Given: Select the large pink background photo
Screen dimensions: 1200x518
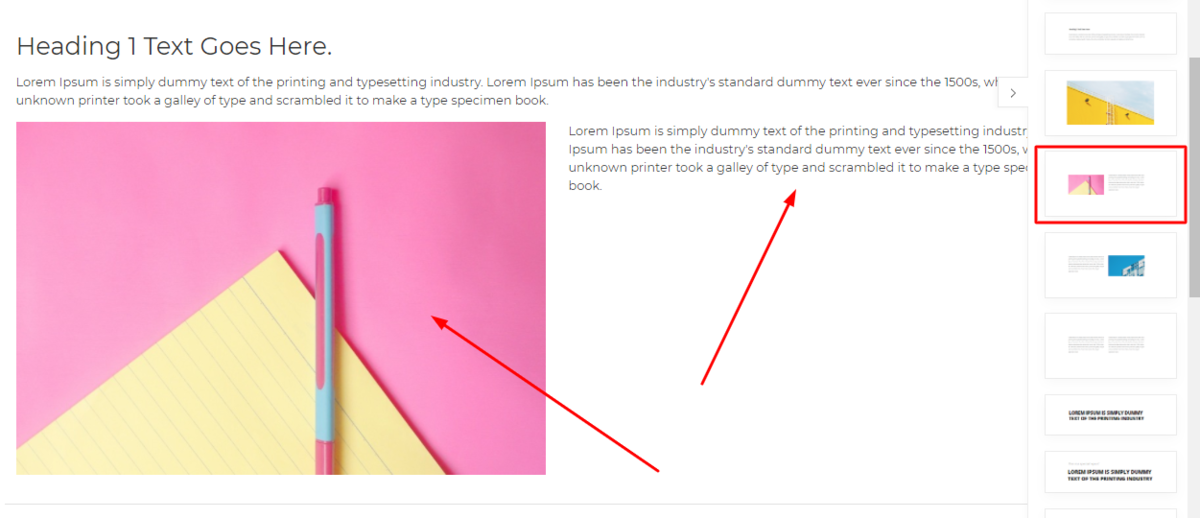Looking at the screenshot, I should click(x=281, y=298).
